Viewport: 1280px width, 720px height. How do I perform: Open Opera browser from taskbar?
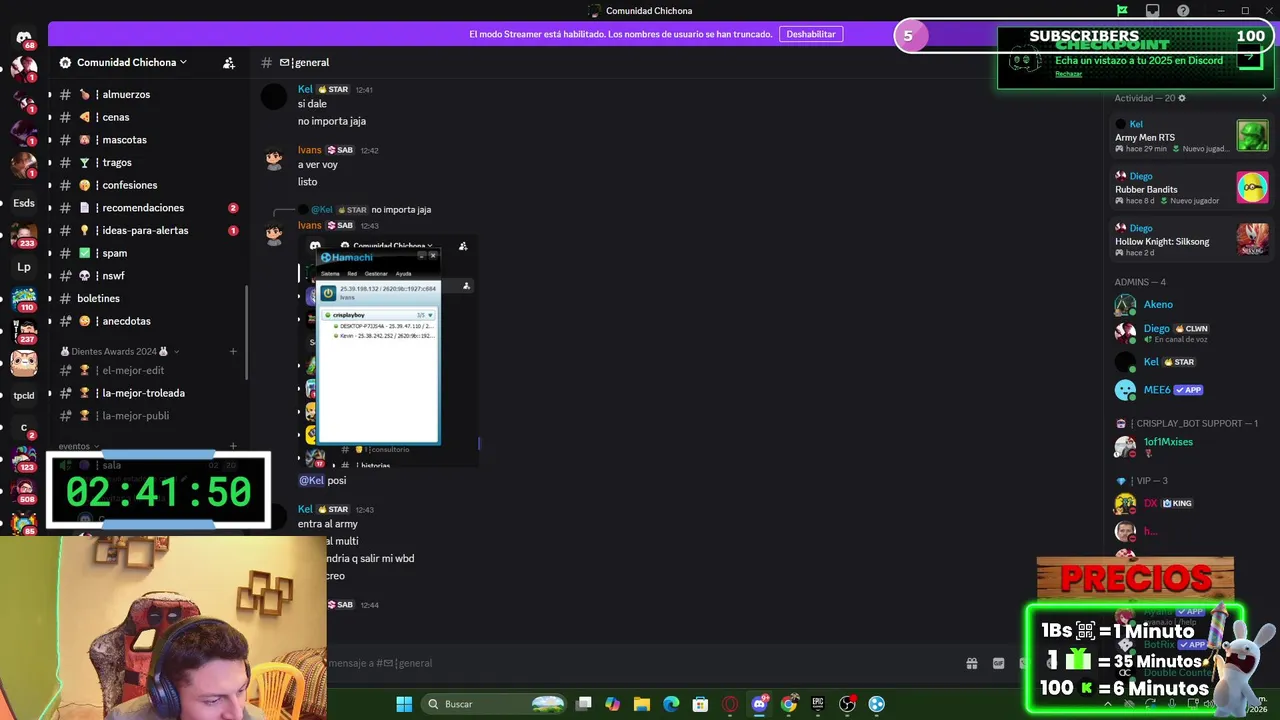pos(730,704)
